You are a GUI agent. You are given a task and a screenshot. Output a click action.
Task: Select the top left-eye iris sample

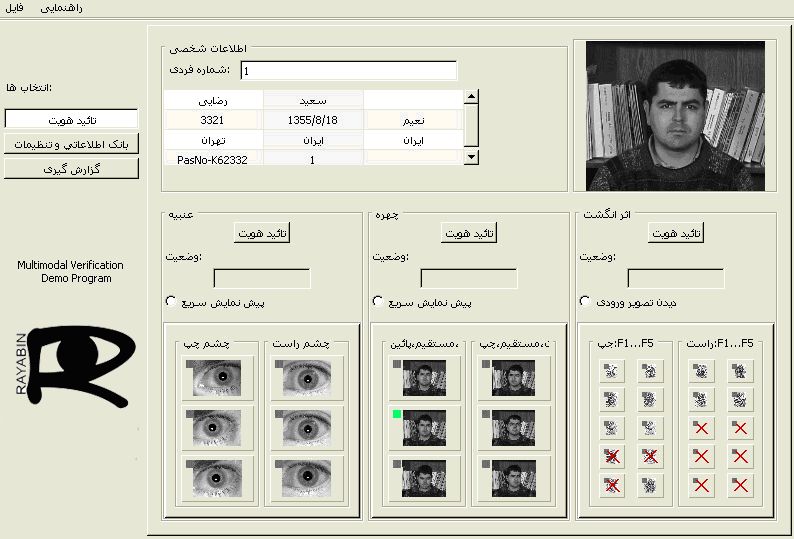click(218, 377)
